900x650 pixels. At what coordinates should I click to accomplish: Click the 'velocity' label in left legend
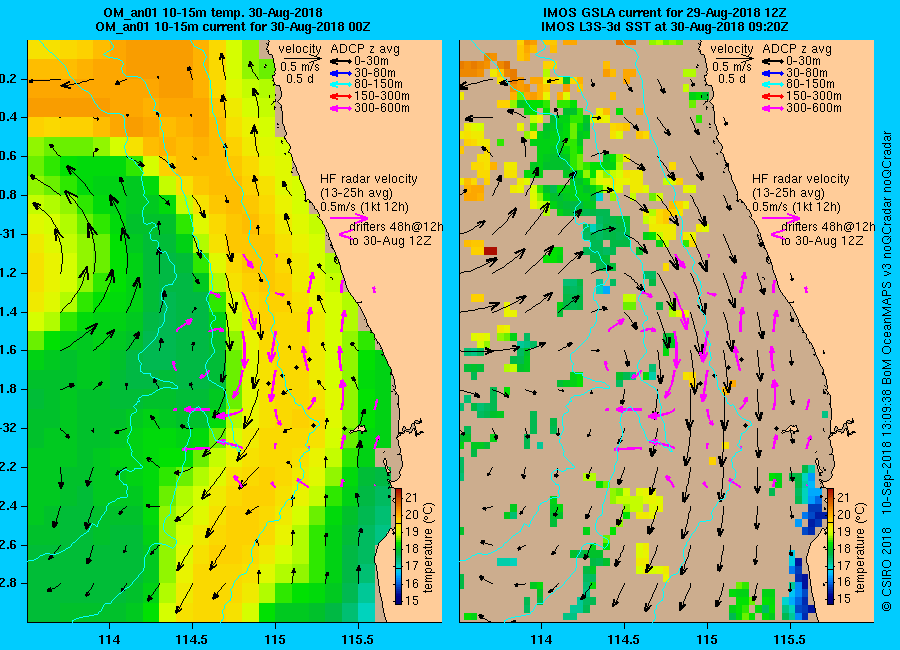[x=300, y=49]
